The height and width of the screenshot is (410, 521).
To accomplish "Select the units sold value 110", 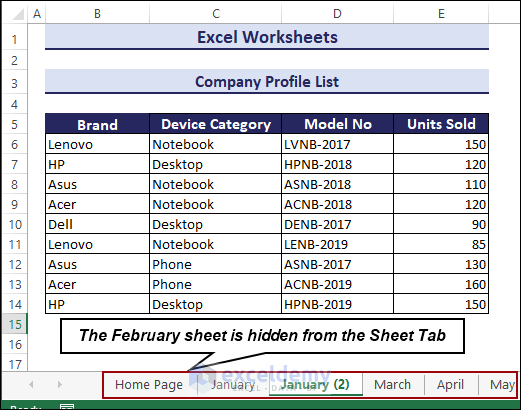I will pos(441,184).
